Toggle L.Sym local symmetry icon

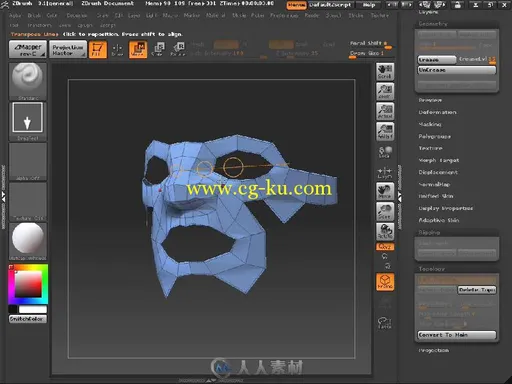coord(385,172)
